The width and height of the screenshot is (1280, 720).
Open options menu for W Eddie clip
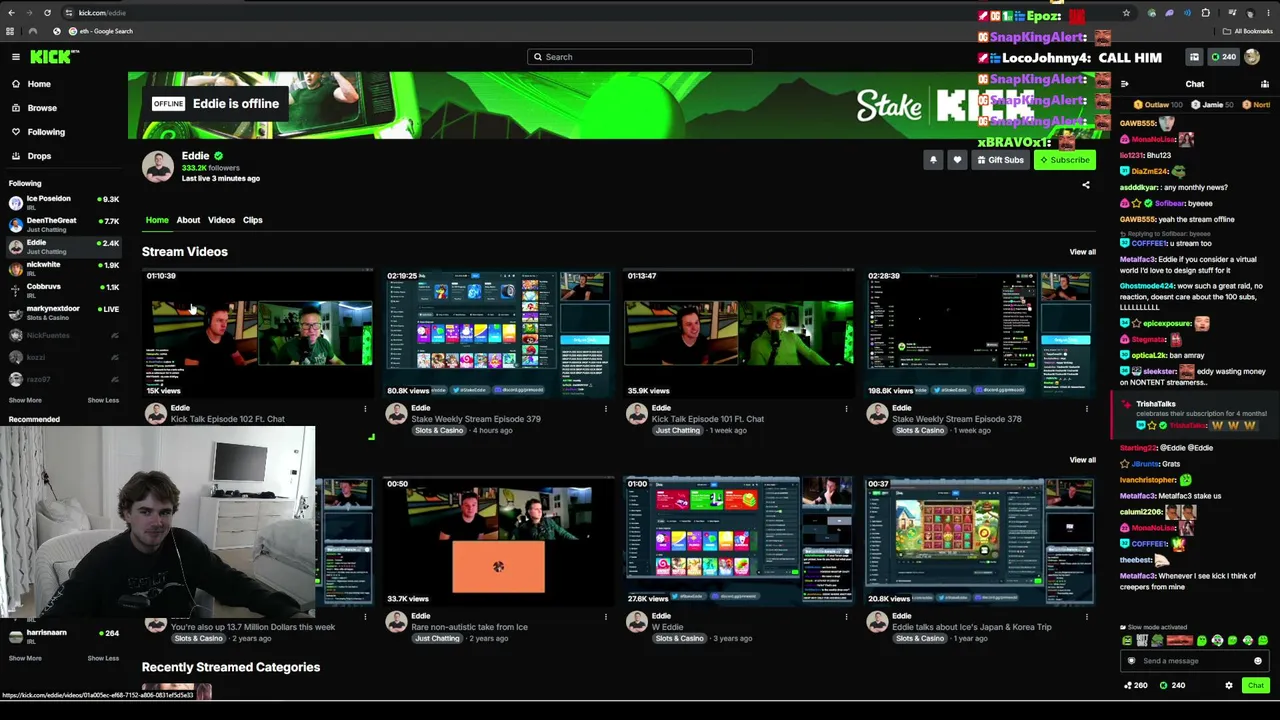click(846, 617)
